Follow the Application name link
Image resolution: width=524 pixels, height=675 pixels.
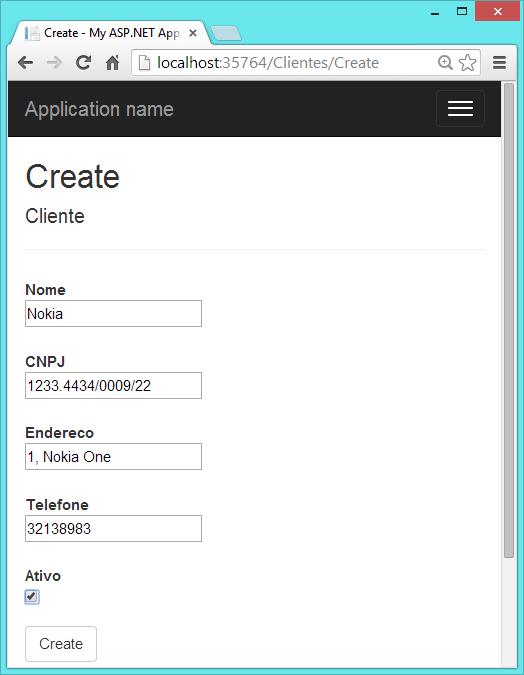99,109
